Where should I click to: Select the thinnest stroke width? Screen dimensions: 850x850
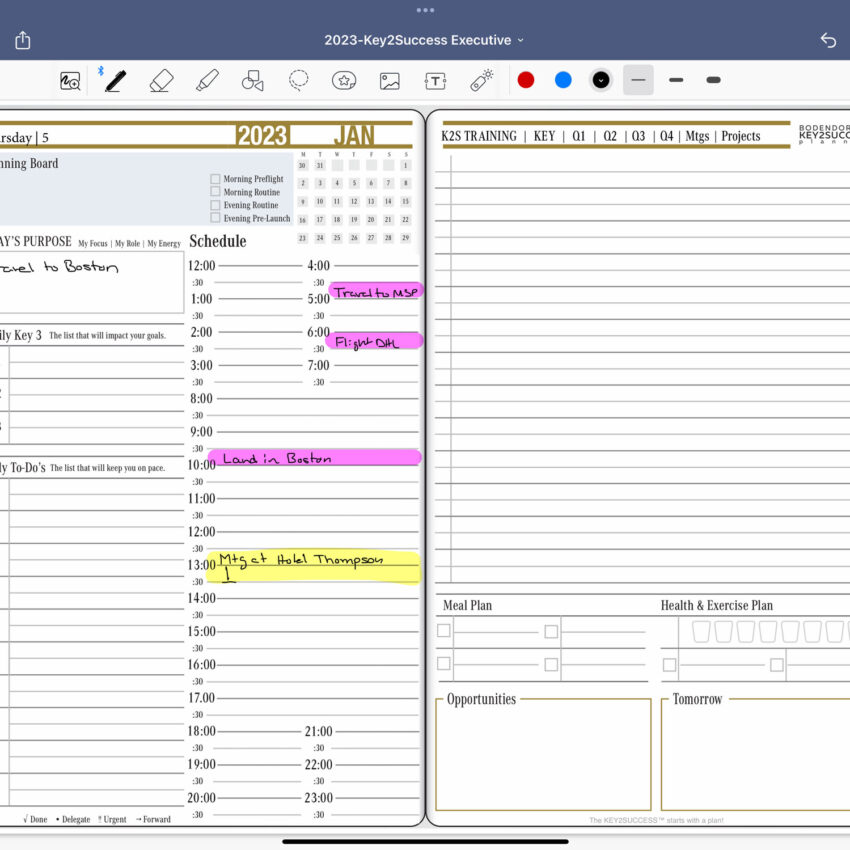point(638,80)
